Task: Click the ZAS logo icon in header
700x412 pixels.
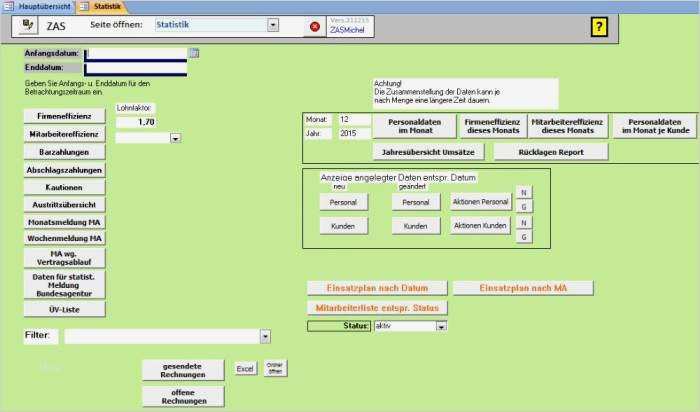Action: (28, 25)
